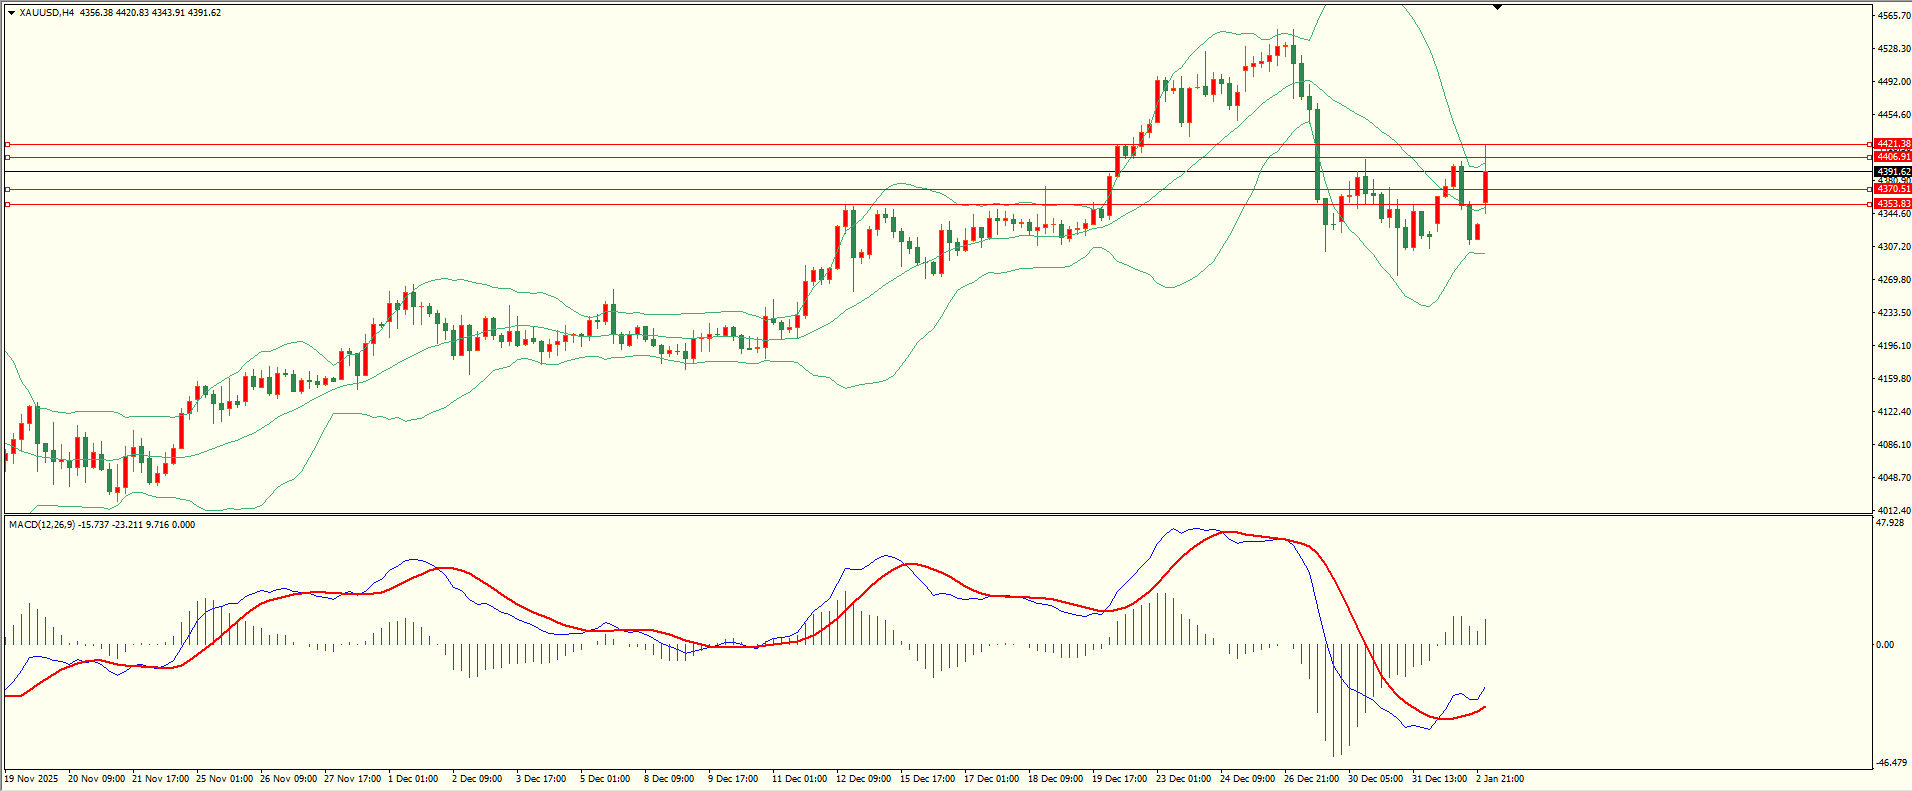Click the MACD(12,26,9) indicator label
The width and height of the screenshot is (1912, 791).
point(101,524)
